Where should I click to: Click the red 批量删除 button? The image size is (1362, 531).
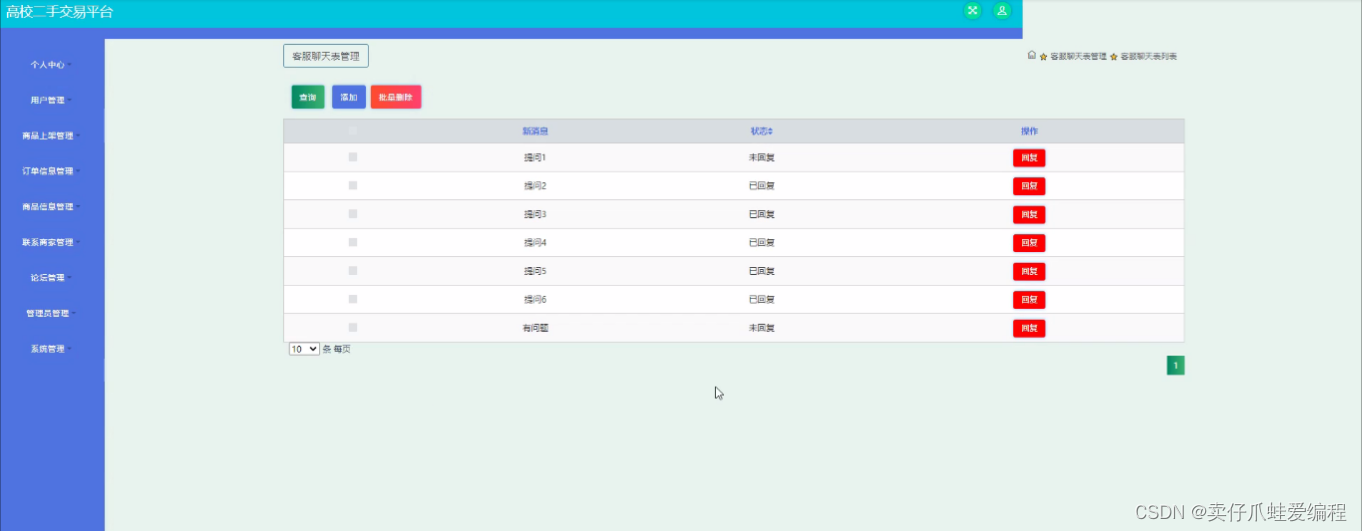point(395,97)
